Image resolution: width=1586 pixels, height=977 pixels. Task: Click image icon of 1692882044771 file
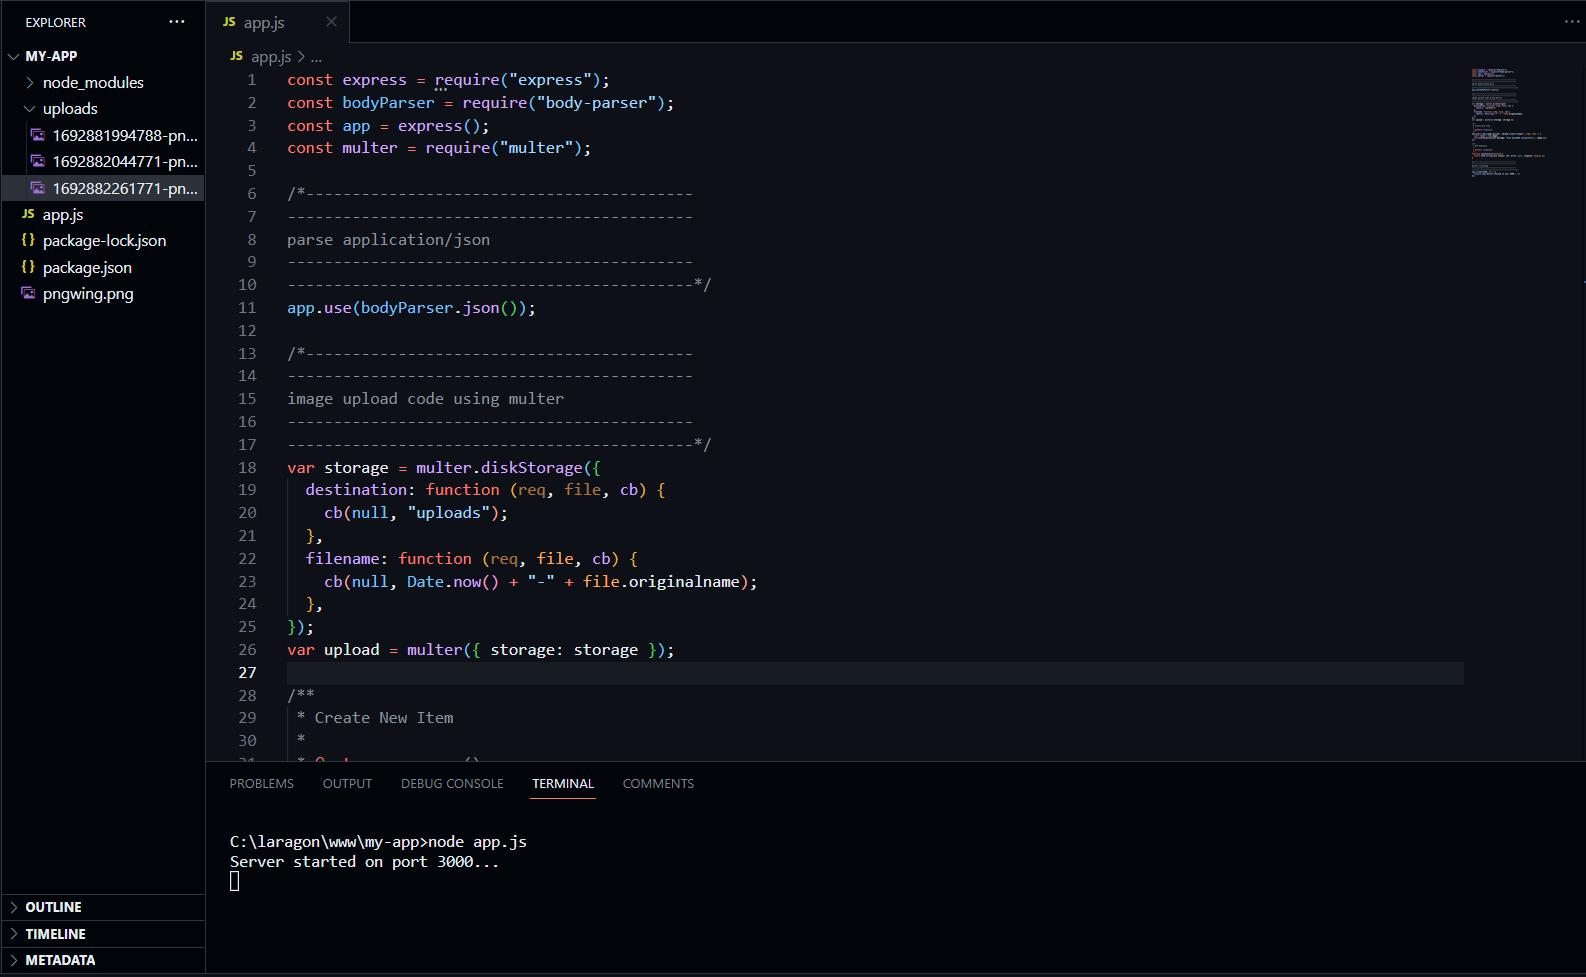[38, 161]
